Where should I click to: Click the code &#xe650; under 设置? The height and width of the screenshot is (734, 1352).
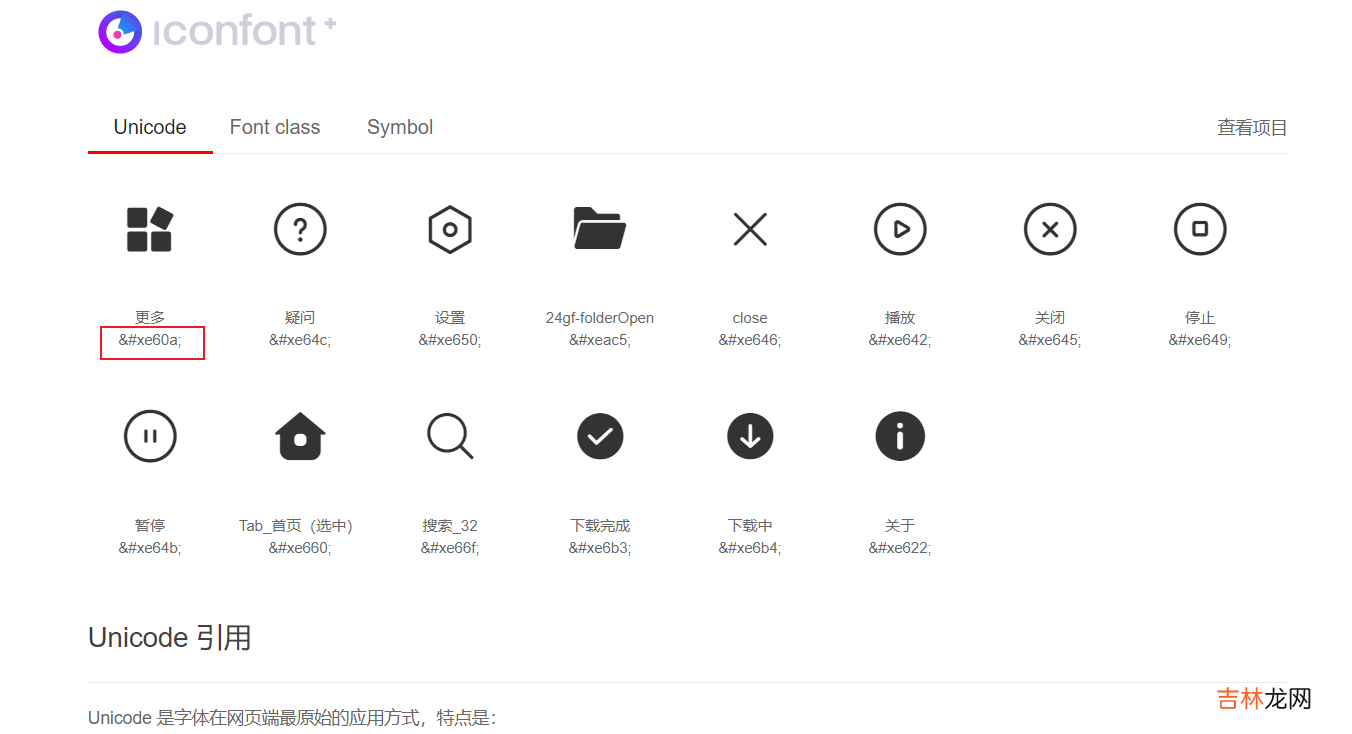pyautogui.click(x=450, y=340)
